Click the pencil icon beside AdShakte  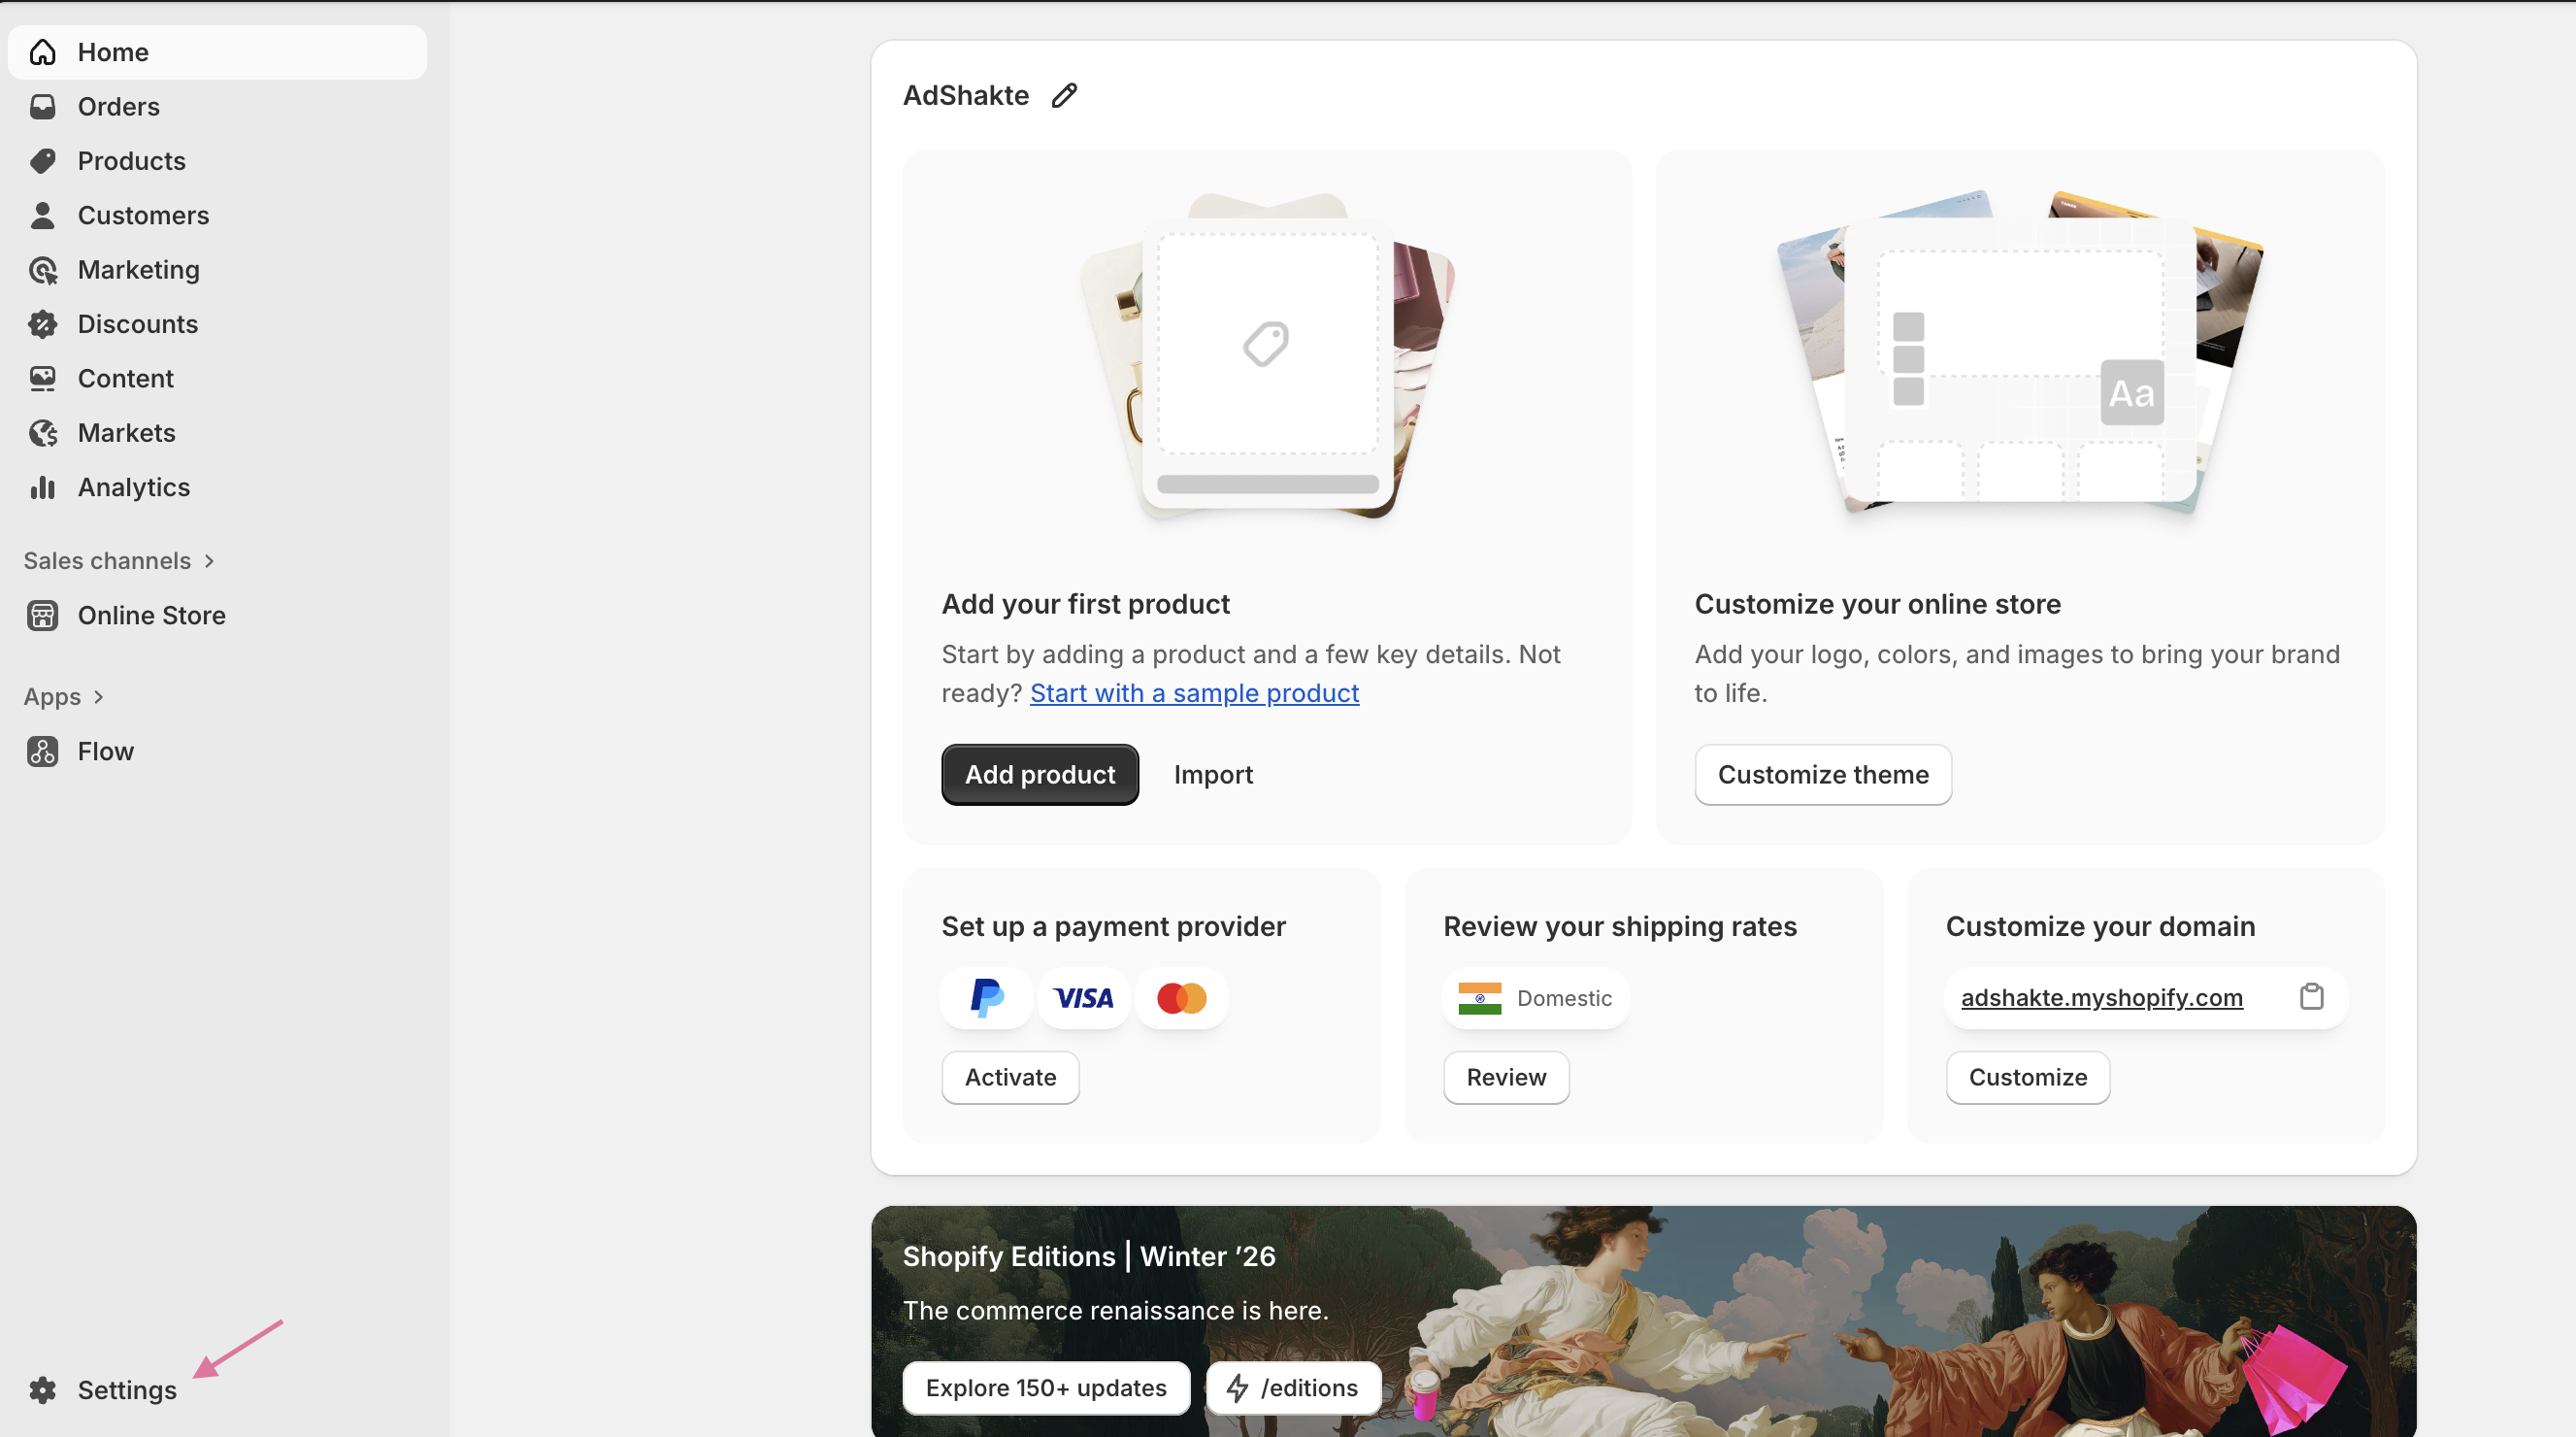pyautogui.click(x=1064, y=95)
